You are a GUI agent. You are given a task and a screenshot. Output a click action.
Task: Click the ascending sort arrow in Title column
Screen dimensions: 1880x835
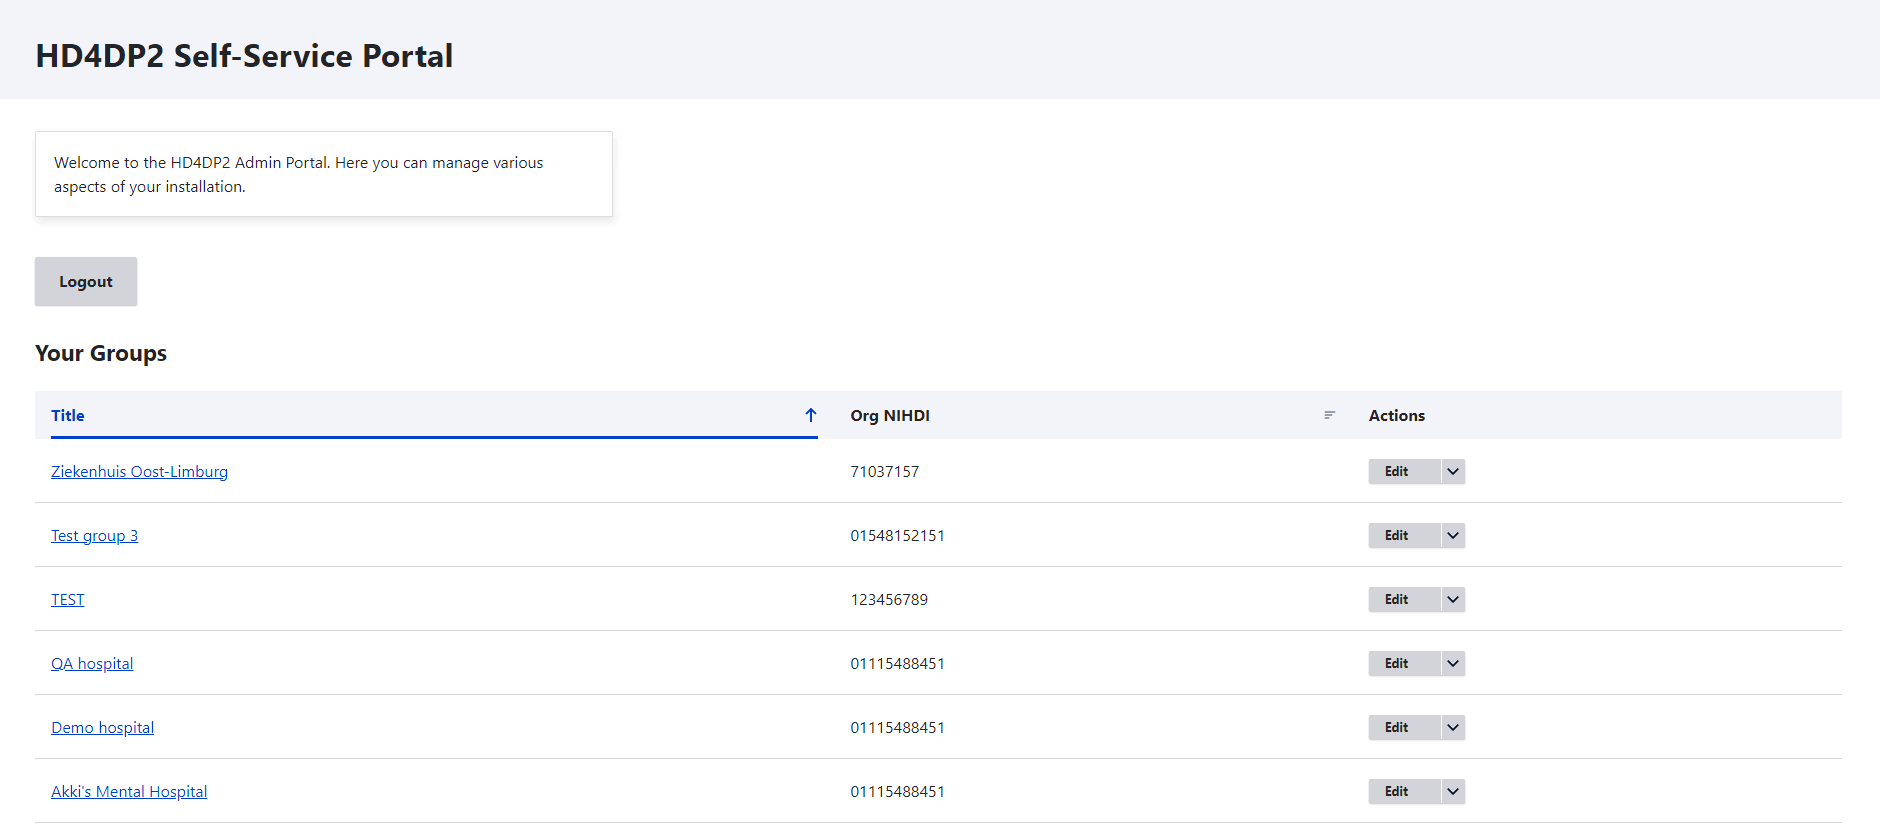point(811,415)
